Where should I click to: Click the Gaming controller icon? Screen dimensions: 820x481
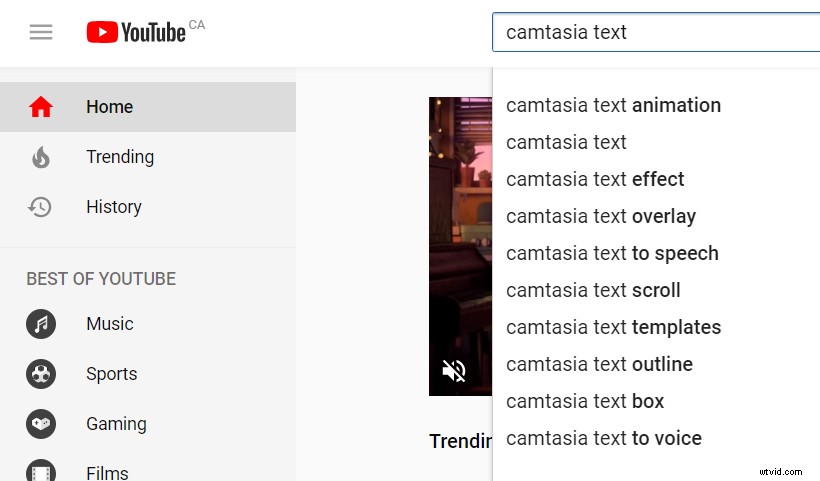tap(41, 424)
